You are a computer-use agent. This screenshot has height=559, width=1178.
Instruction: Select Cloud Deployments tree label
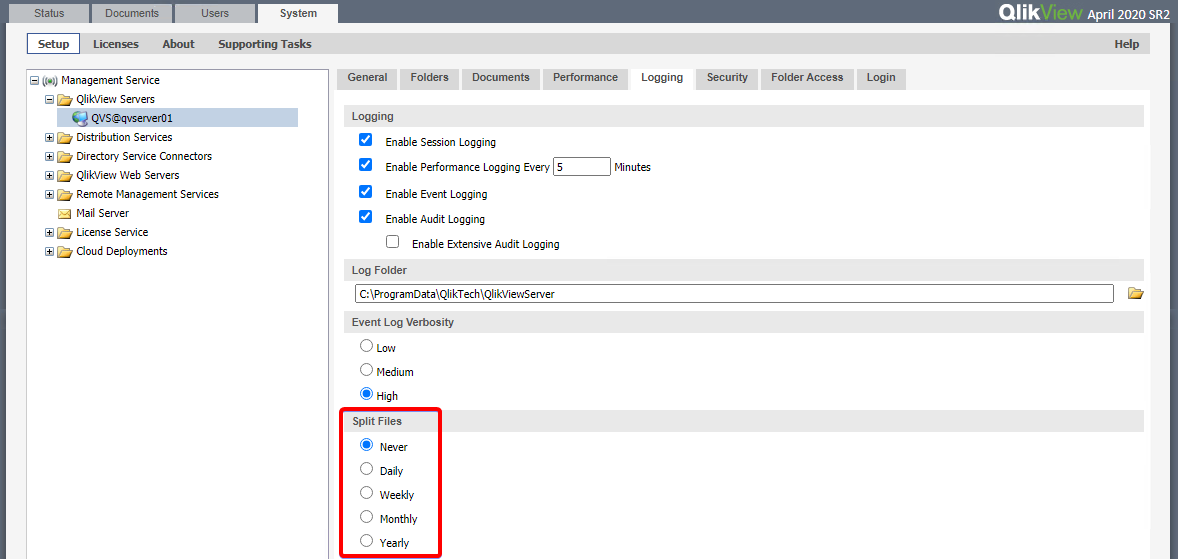(122, 251)
